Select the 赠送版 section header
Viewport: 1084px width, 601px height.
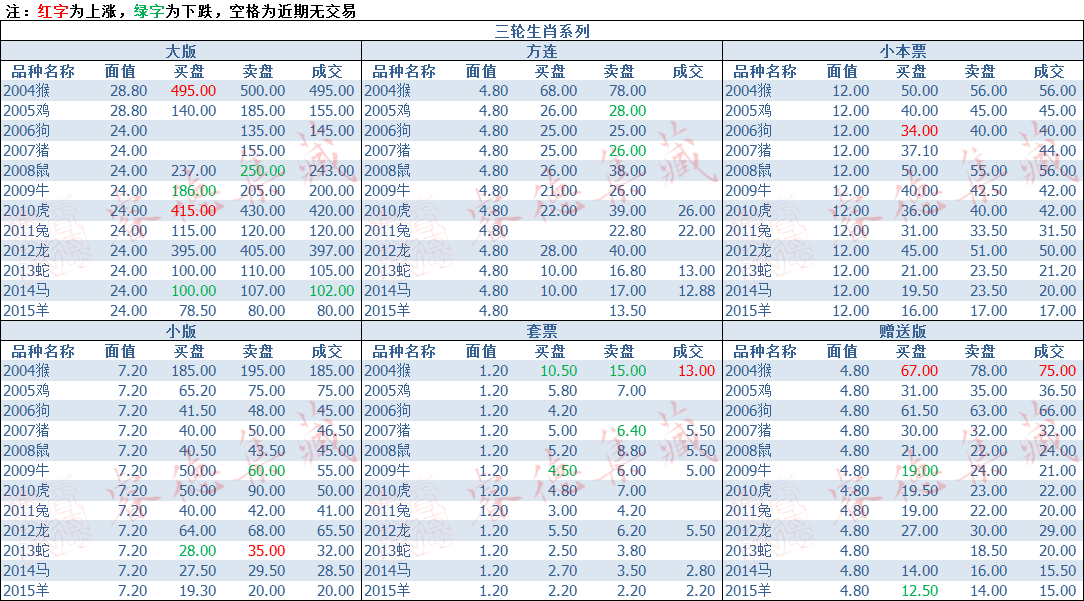pos(903,331)
